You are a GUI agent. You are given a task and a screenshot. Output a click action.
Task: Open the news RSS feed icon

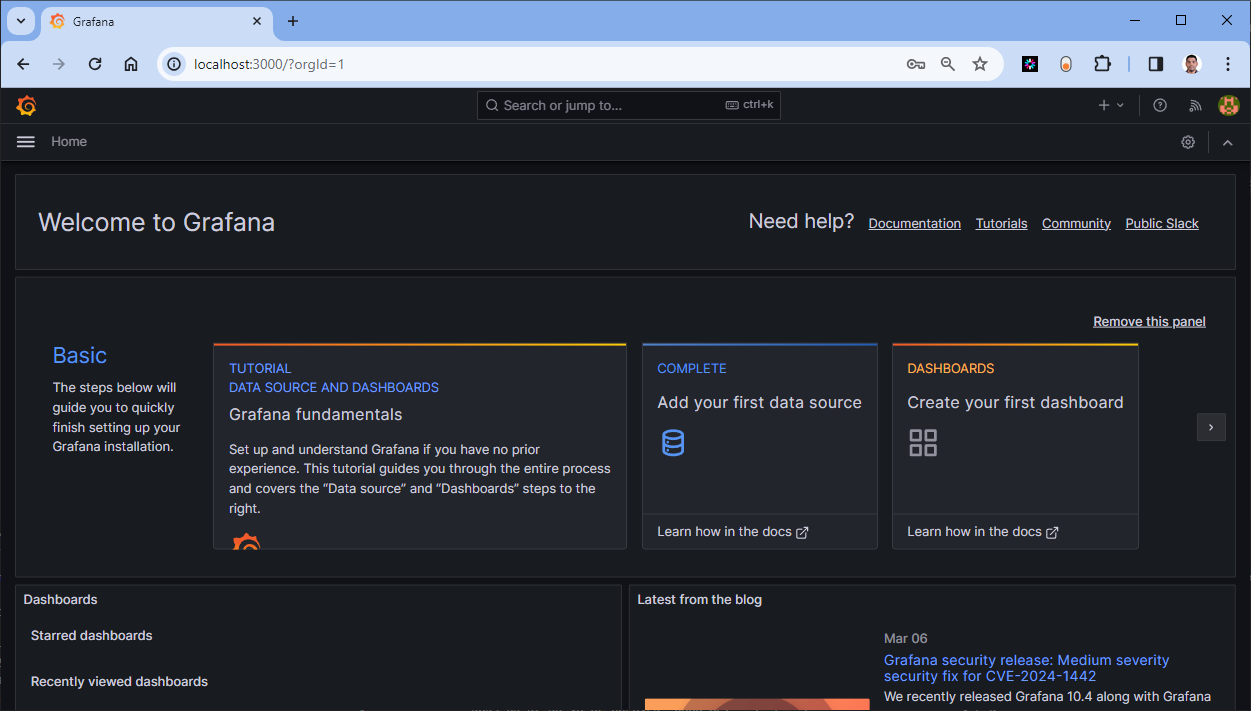(1195, 105)
